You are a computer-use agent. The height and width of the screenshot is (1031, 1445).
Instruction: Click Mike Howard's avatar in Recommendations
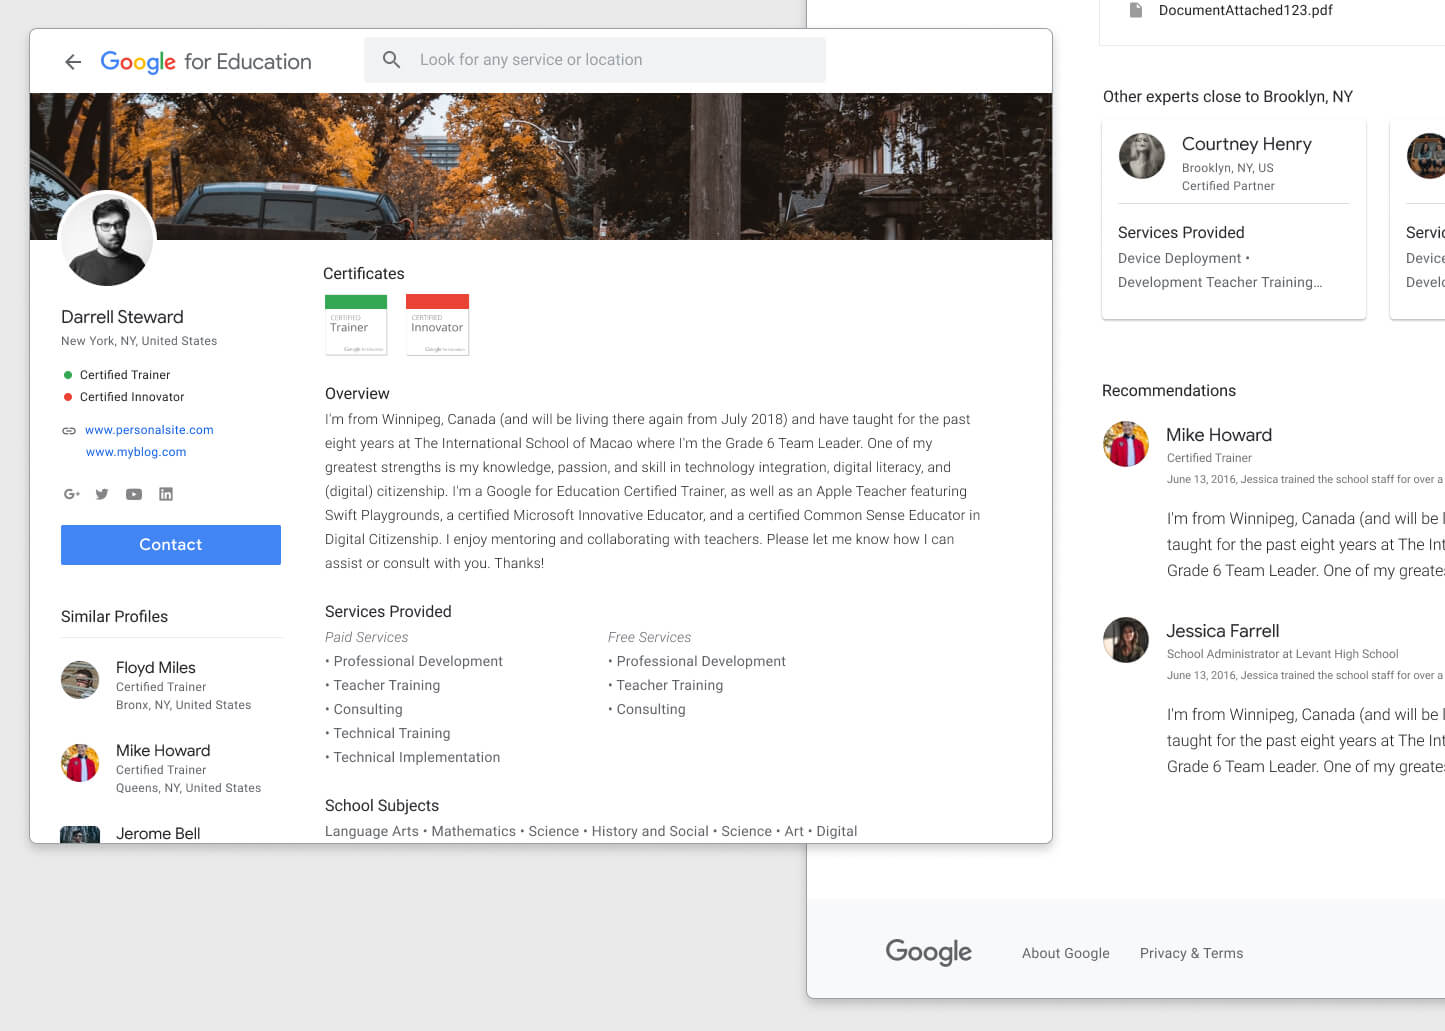click(x=1126, y=444)
